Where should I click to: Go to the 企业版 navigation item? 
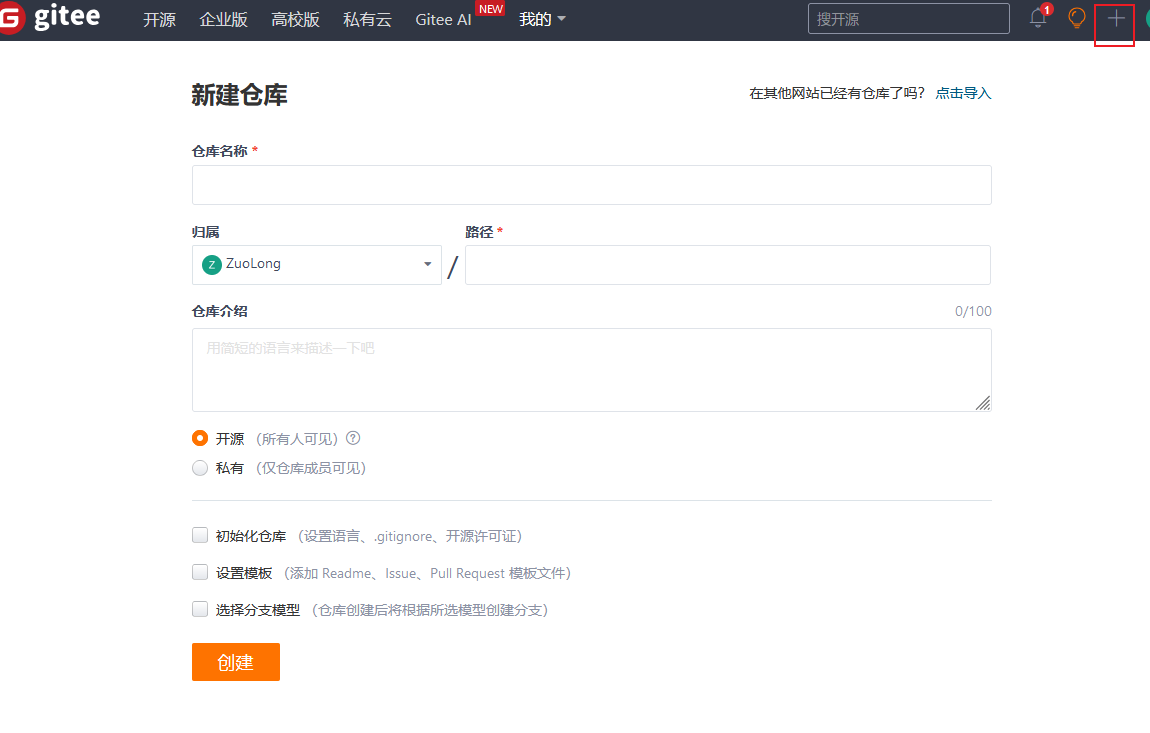tap(223, 19)
